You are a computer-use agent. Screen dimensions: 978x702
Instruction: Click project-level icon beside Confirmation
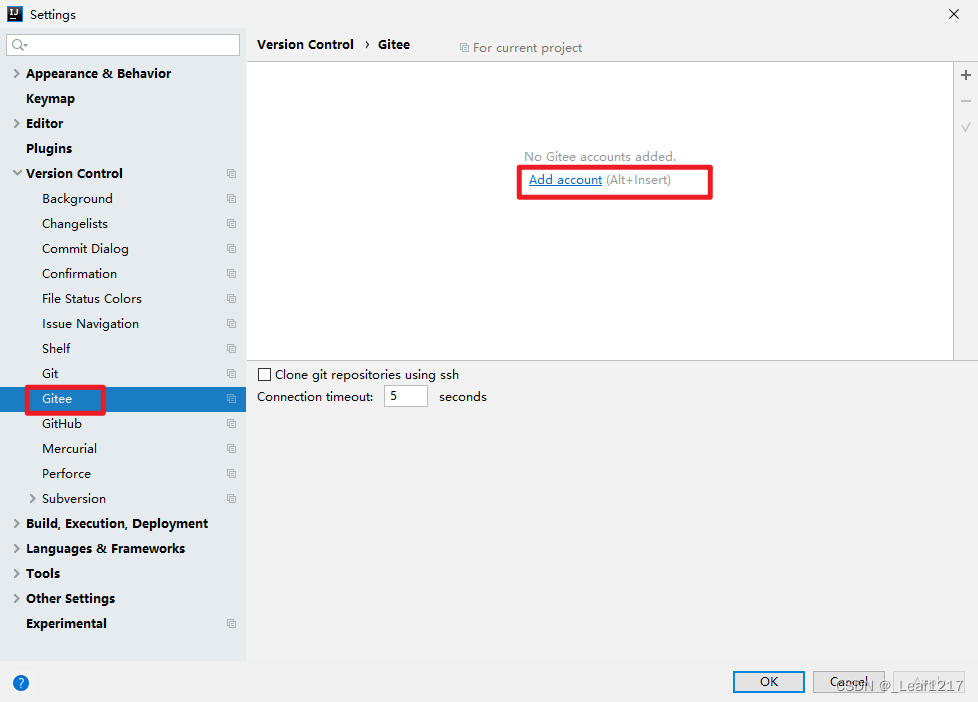pyautogui.click(x=231, y=273)
